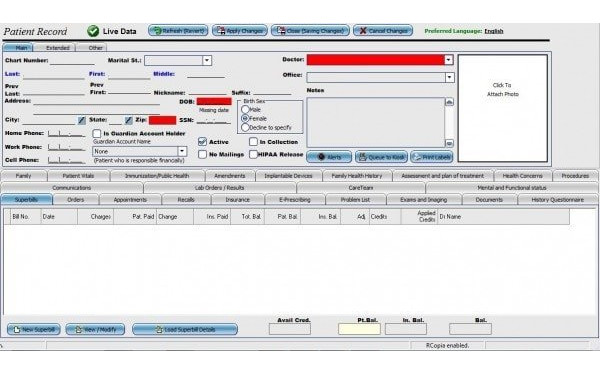The height and width of the screenshot is (375, 600).
Task: Expand the red Doctor dropdown
Action: (x=448, y=60)
